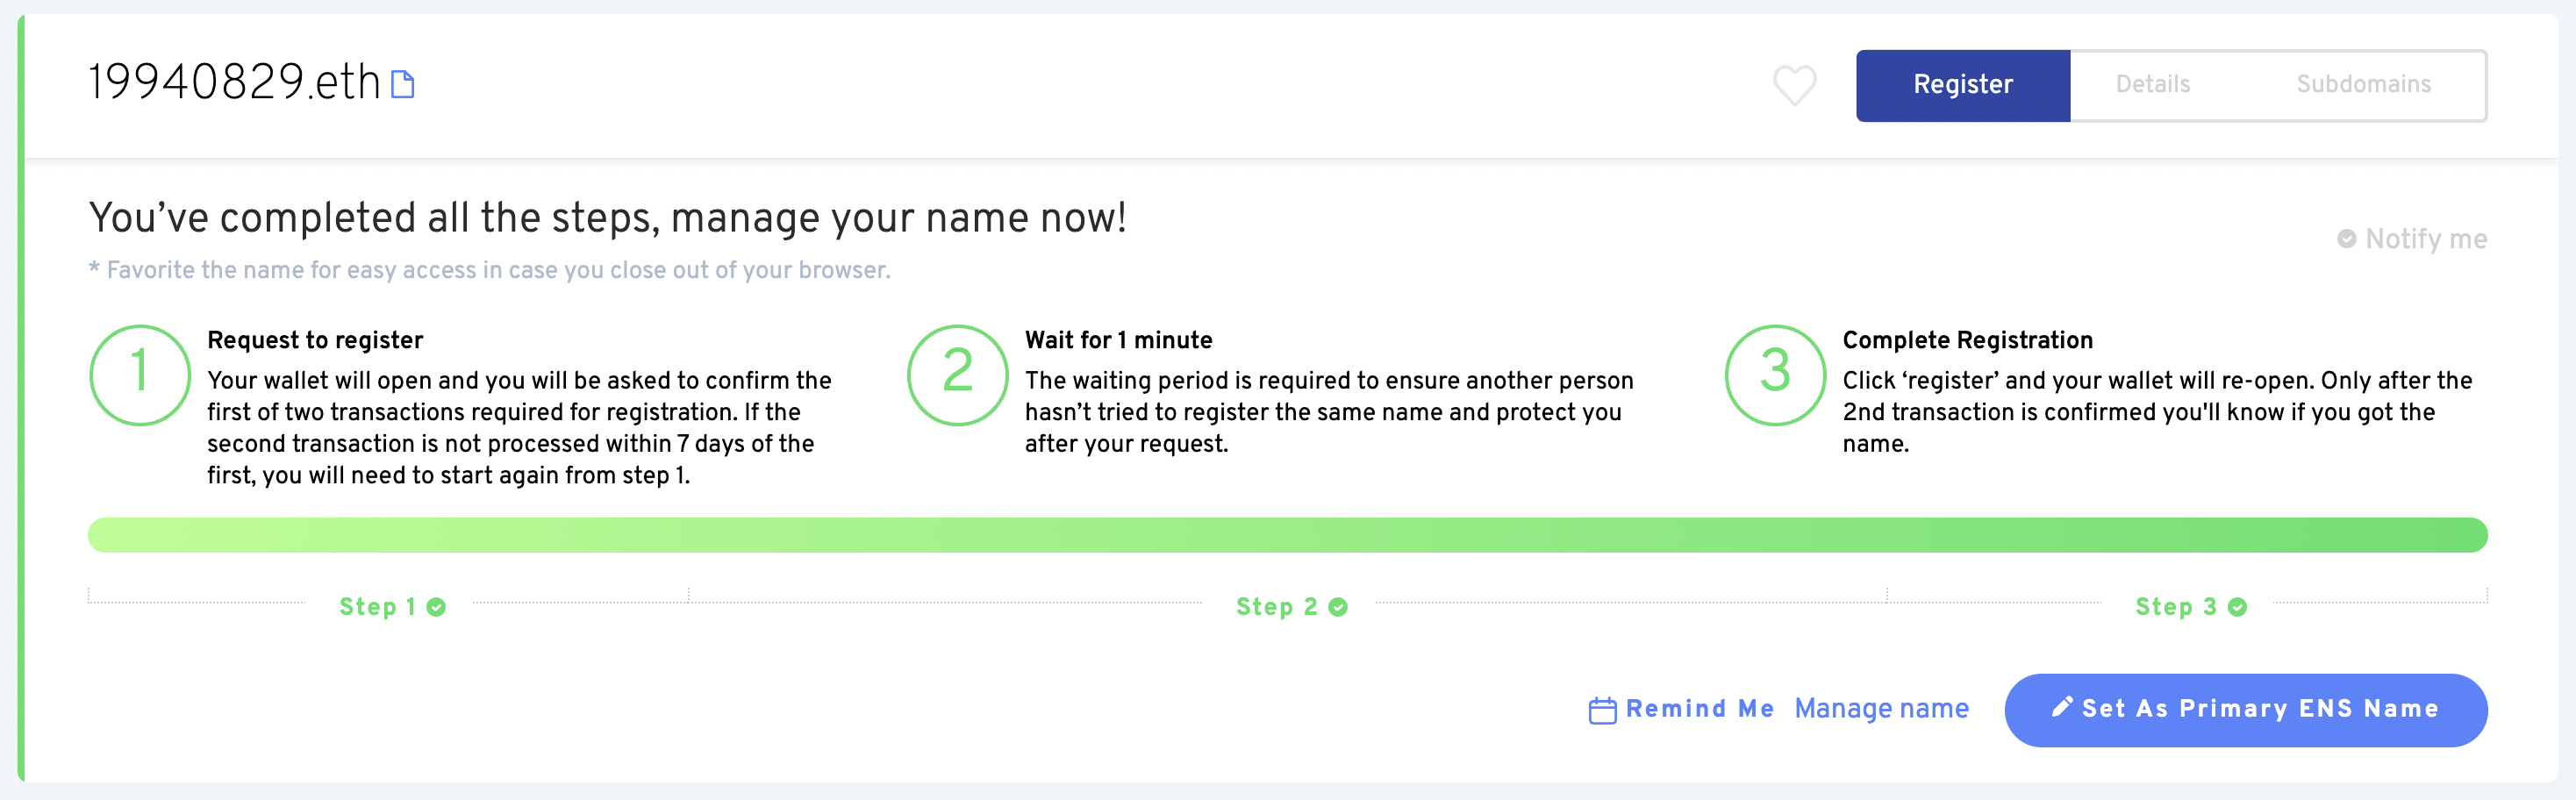Click the calendar icon beside Remind Me
Image resolution: width=2576 pixels, height=800 pixels.
point(1602,710)
